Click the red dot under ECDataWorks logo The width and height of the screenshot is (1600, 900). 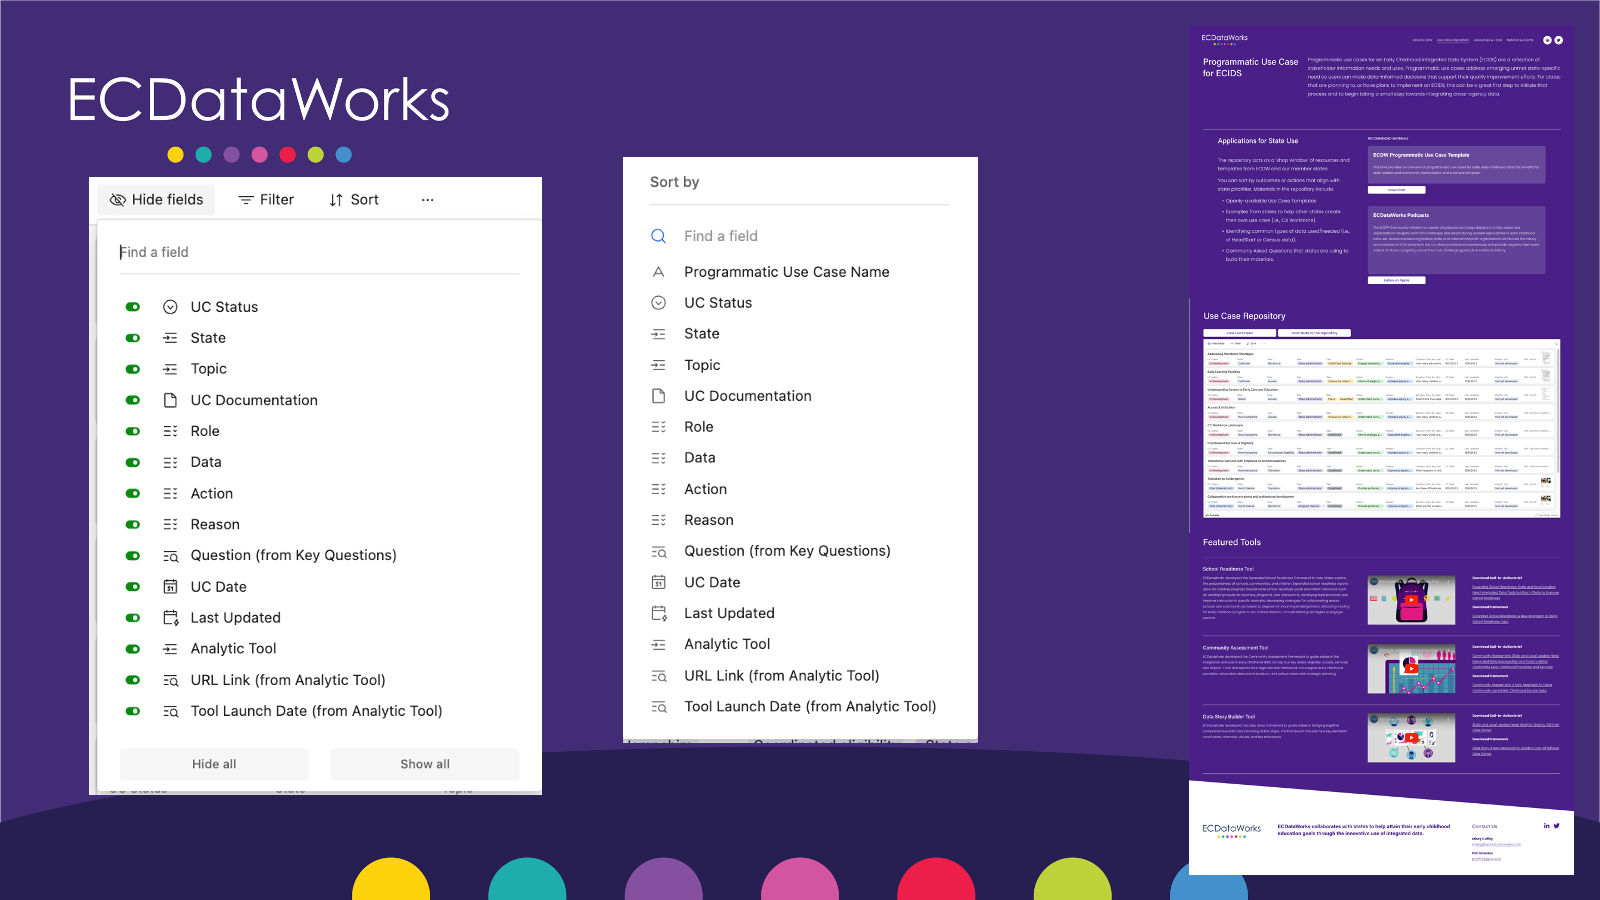tap(288, 155)
